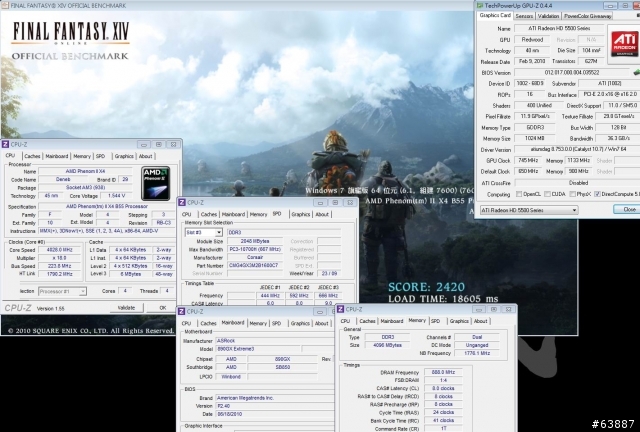Click the Close button in GPU-Z
Viewport: 640px width, 432px height.
click(629, 209)
